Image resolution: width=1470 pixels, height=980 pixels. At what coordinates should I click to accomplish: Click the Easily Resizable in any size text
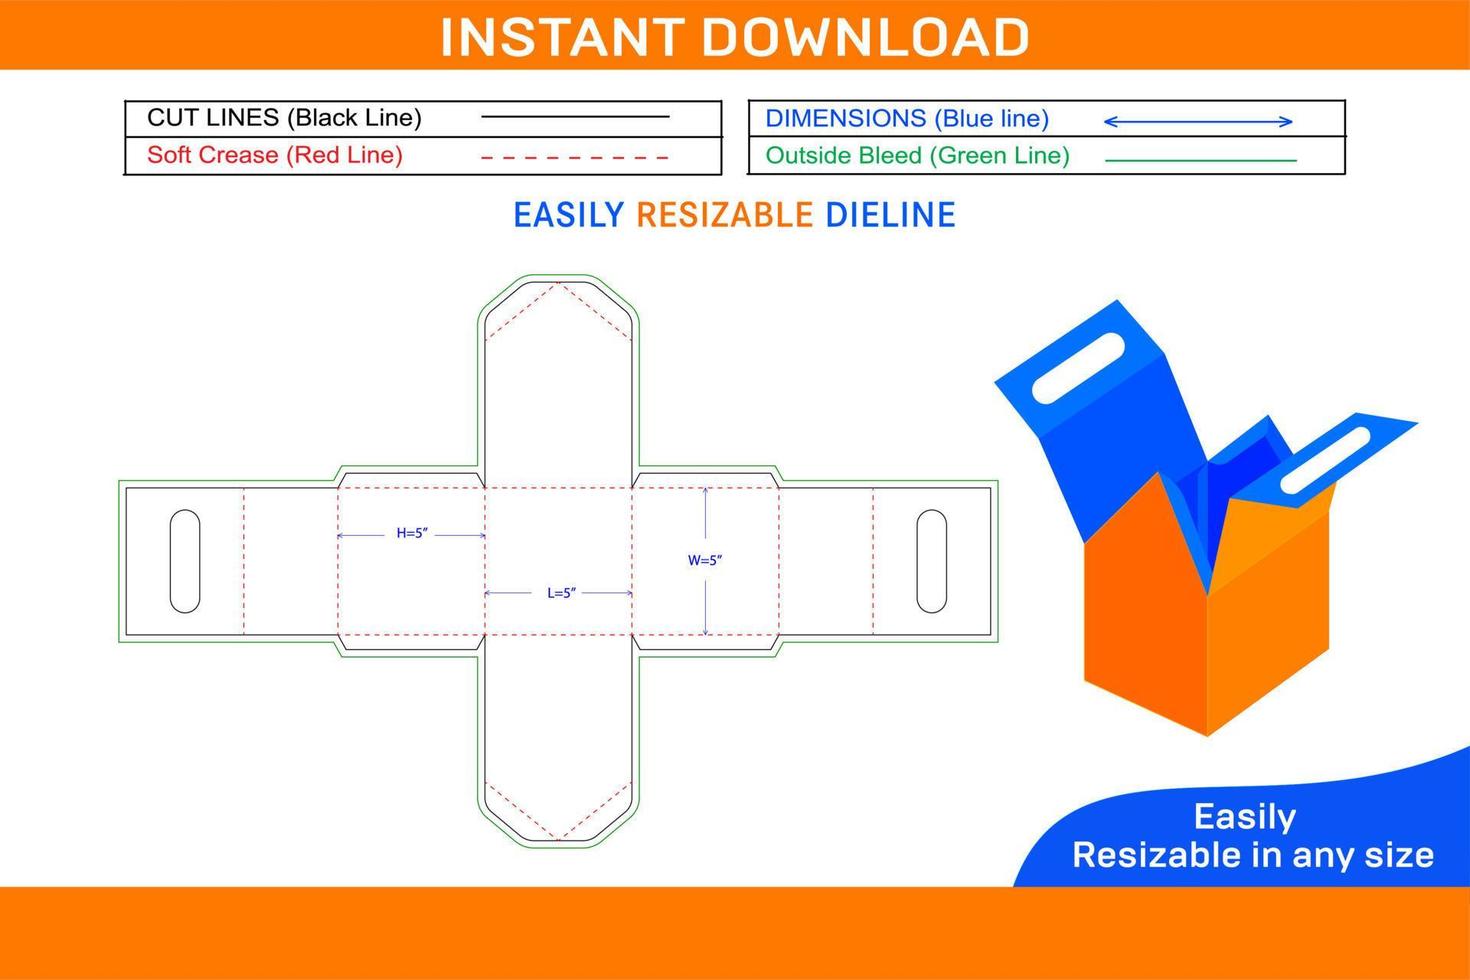tap(1255, 835)
